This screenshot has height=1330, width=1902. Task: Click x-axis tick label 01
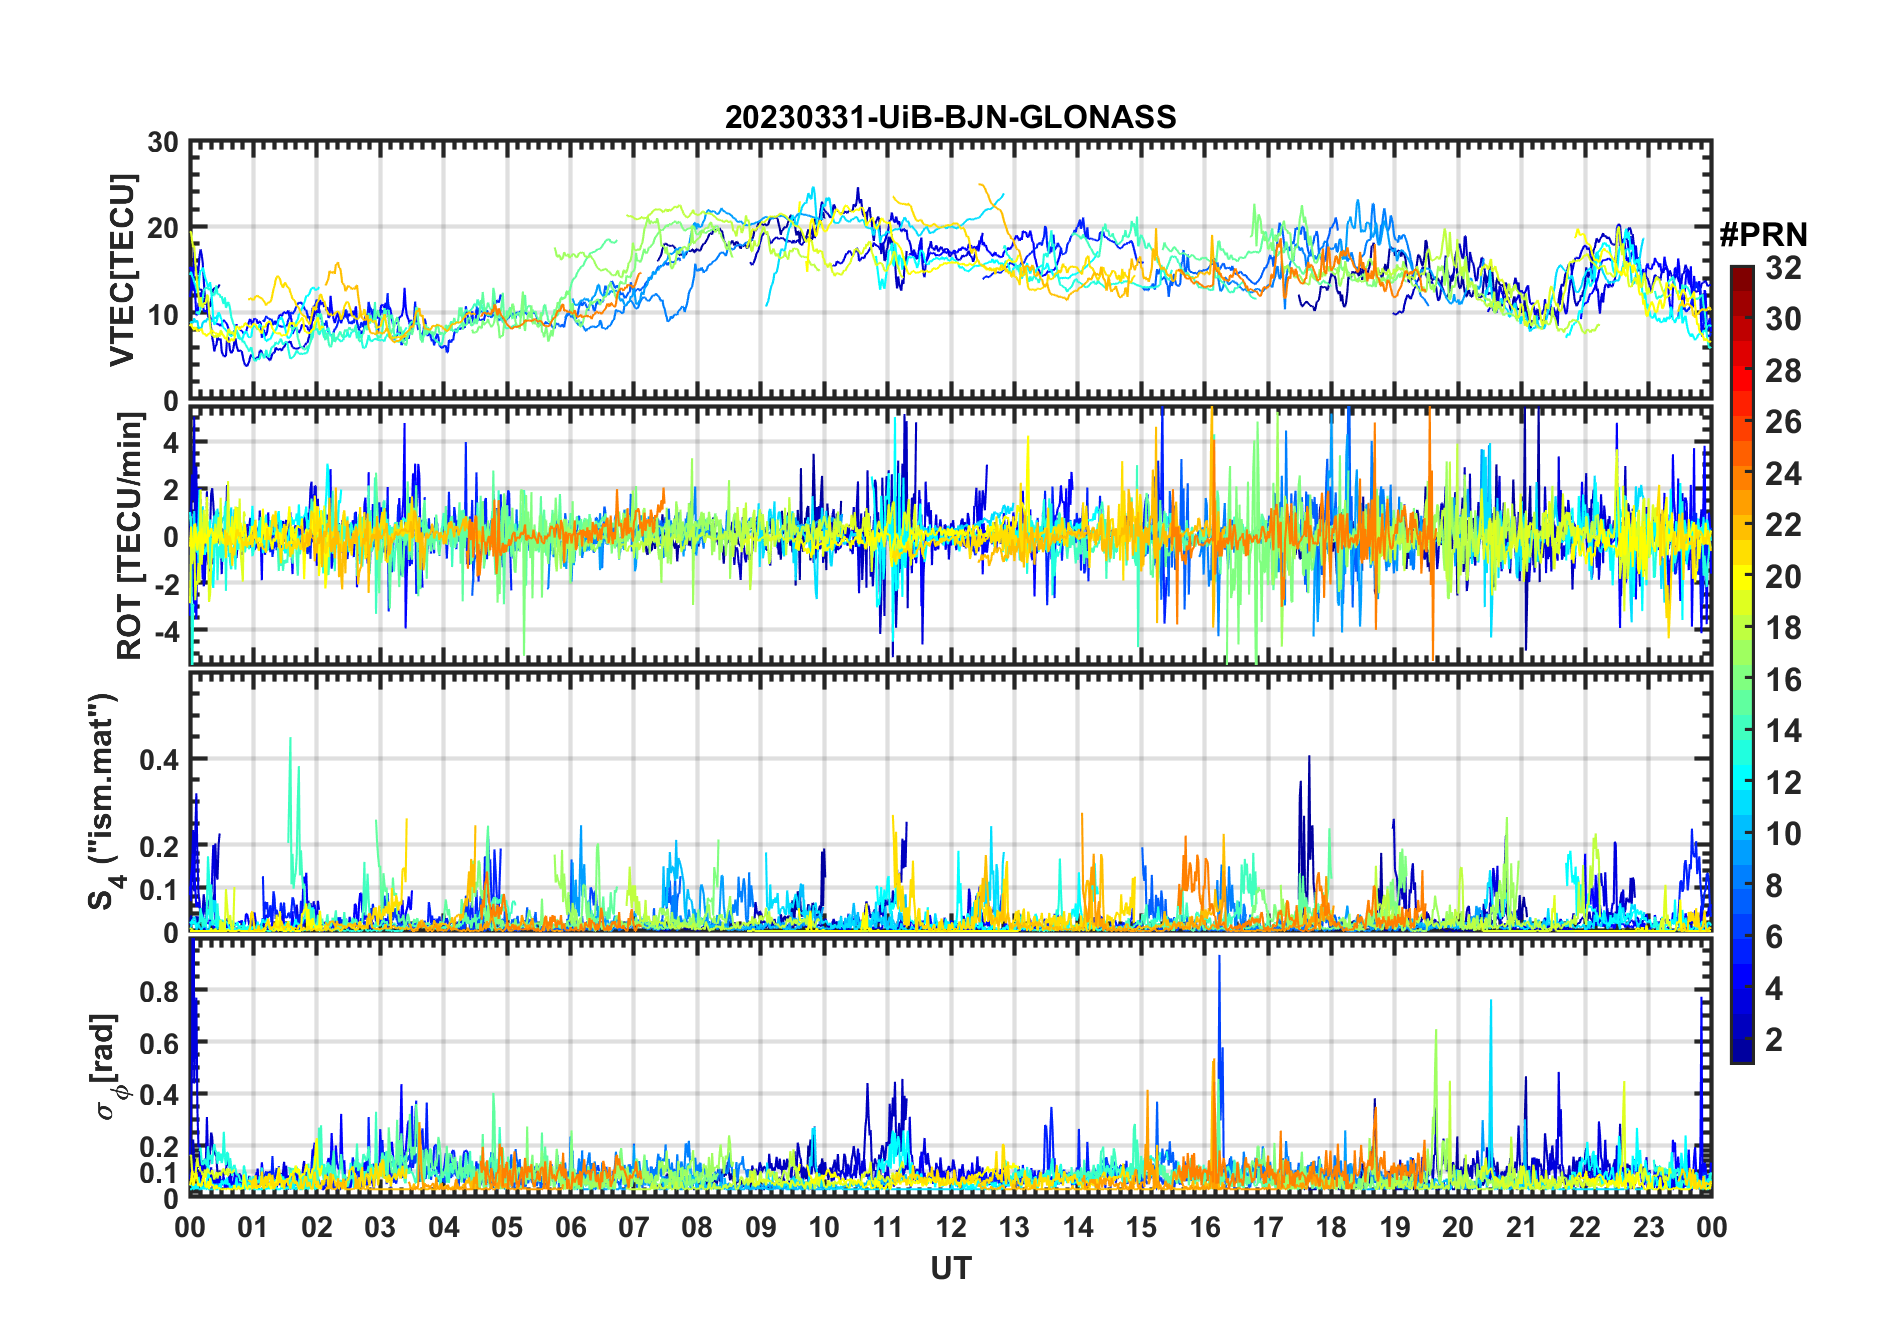click(x=253, y=1227)
